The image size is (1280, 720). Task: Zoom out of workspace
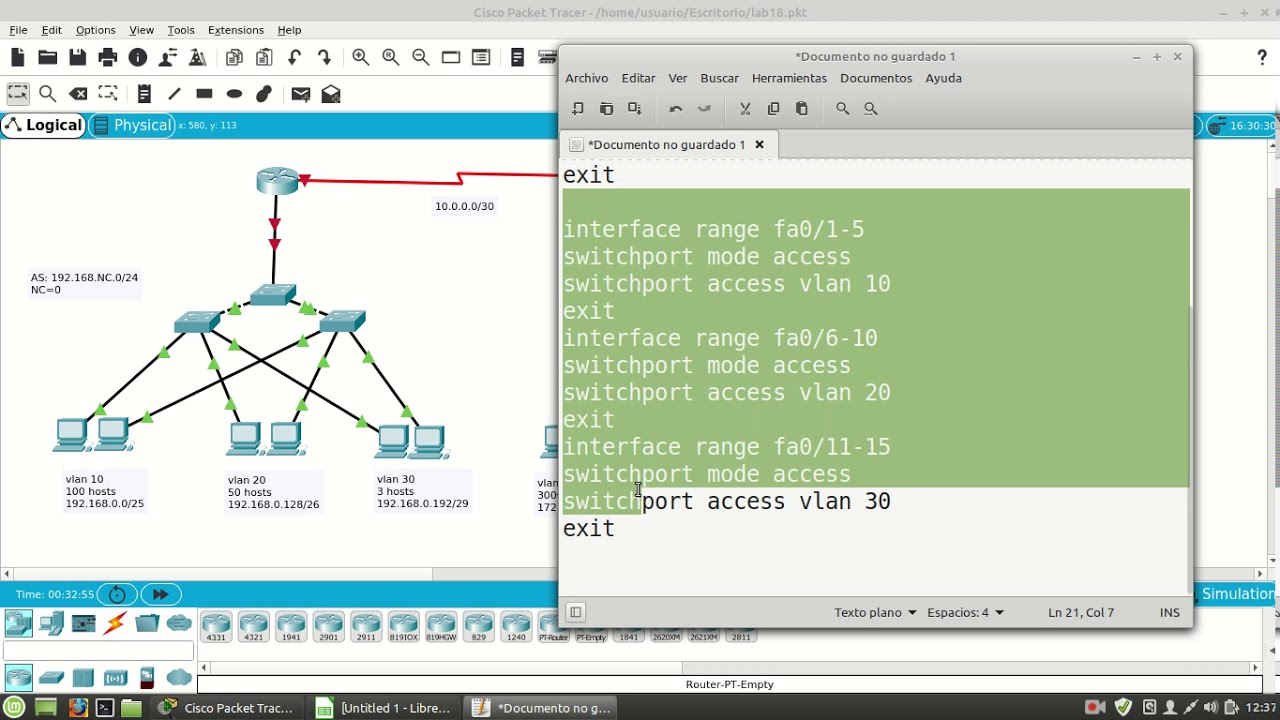(x=421, y=58)
